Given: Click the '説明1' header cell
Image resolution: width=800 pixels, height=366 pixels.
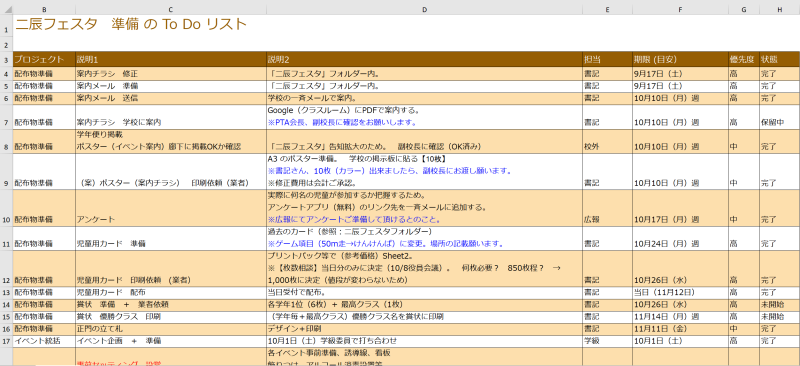Looking at the screenshot, I should 171,59.
